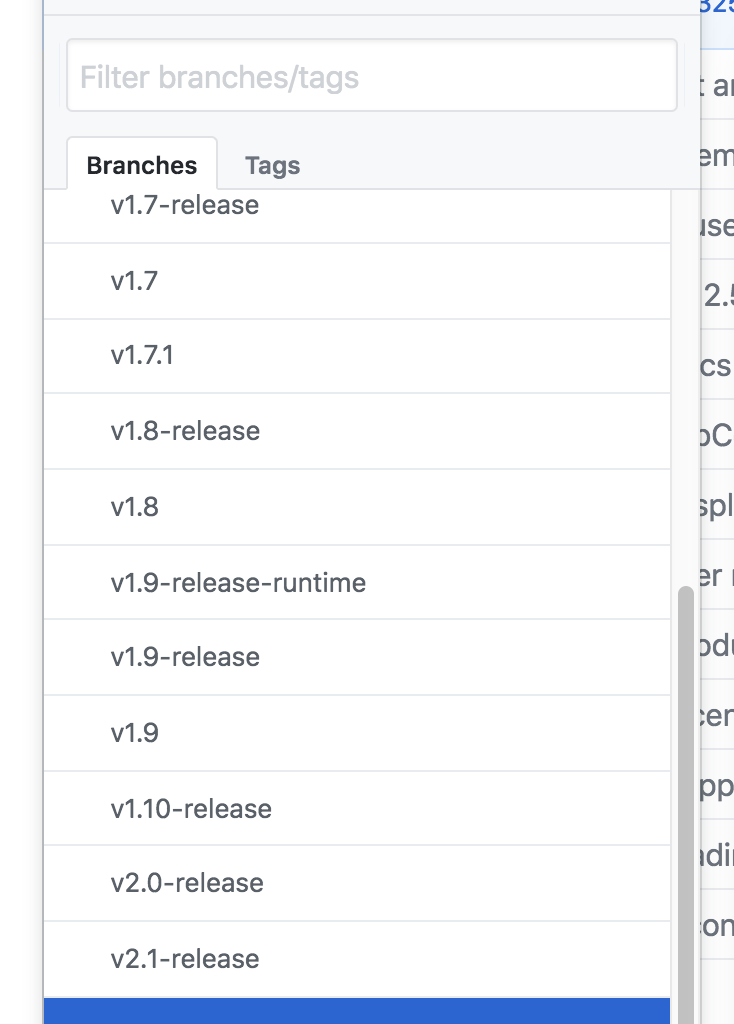
Task: Click the Filter branches/tags input field
Action: coord(371,76)
